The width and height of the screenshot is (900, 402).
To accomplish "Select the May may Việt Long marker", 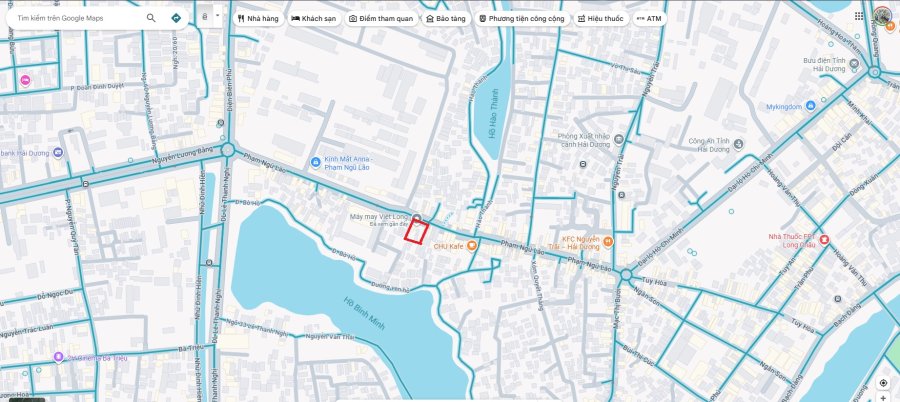I will pyautogui.click(x=416, y=215).
